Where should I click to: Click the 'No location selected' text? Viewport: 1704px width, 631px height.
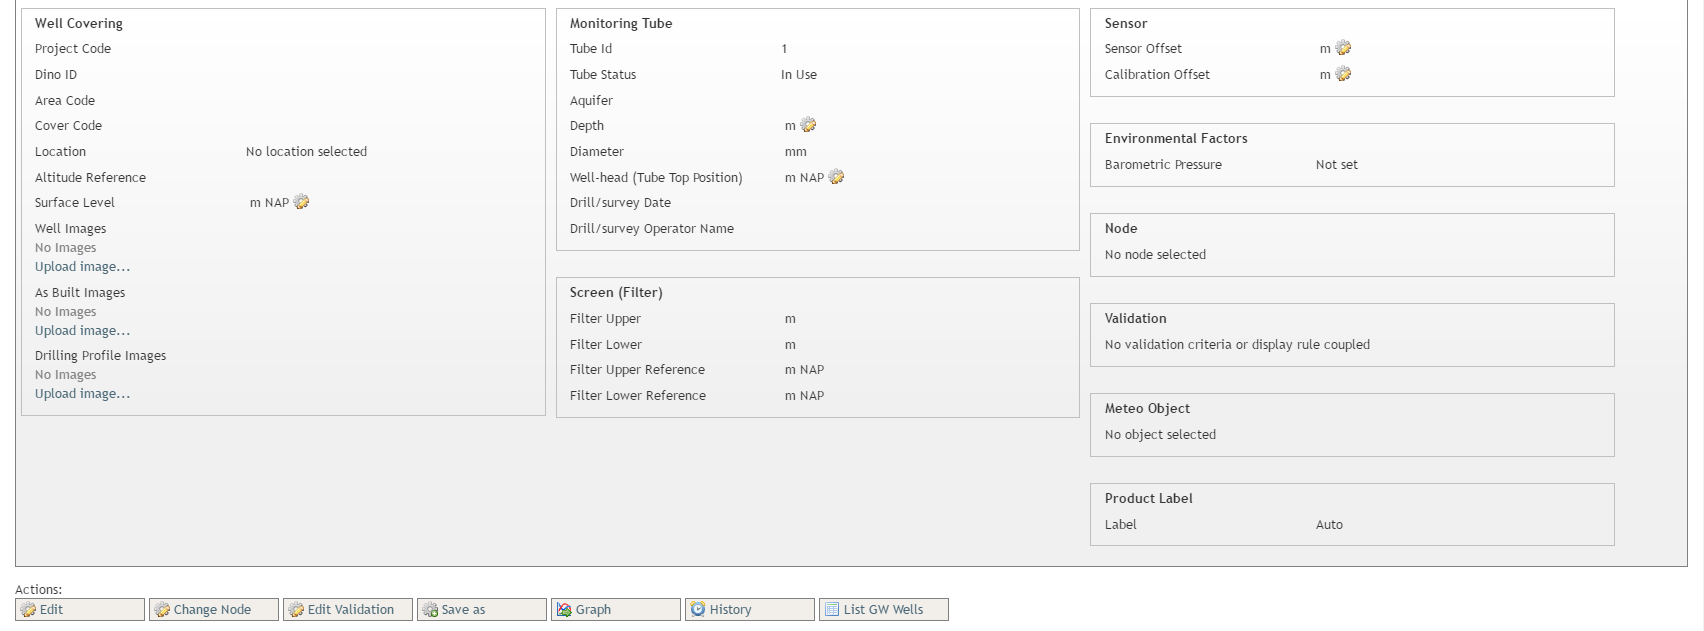click(306, 152)
